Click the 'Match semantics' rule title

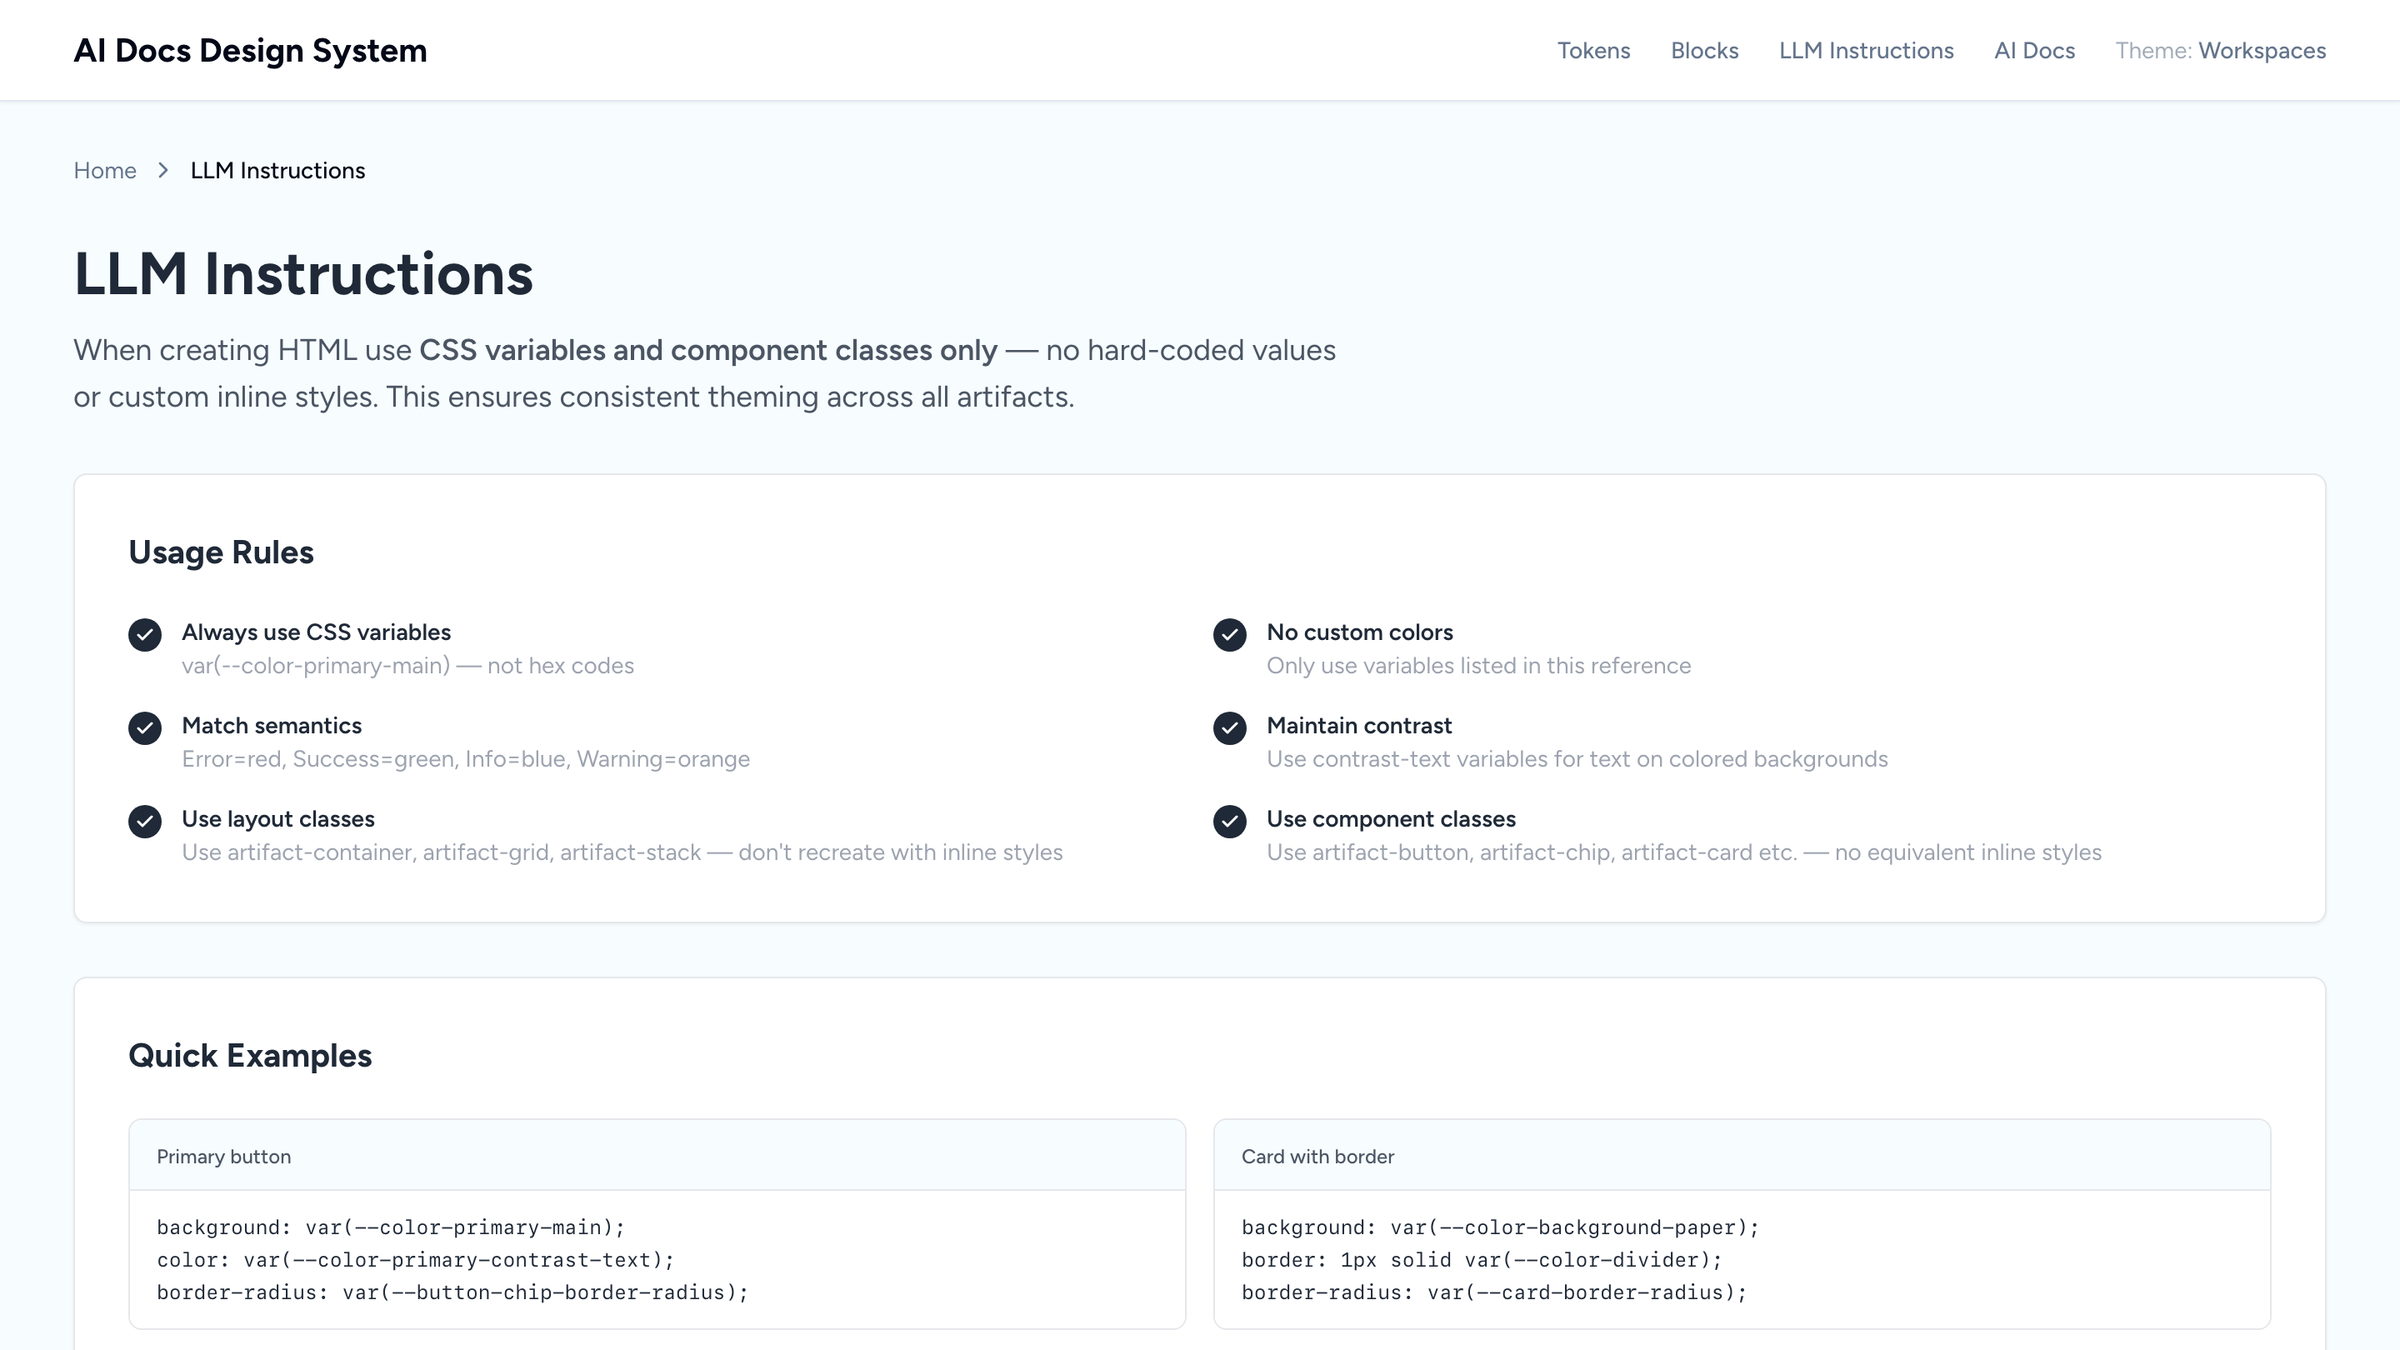[272, 725]
